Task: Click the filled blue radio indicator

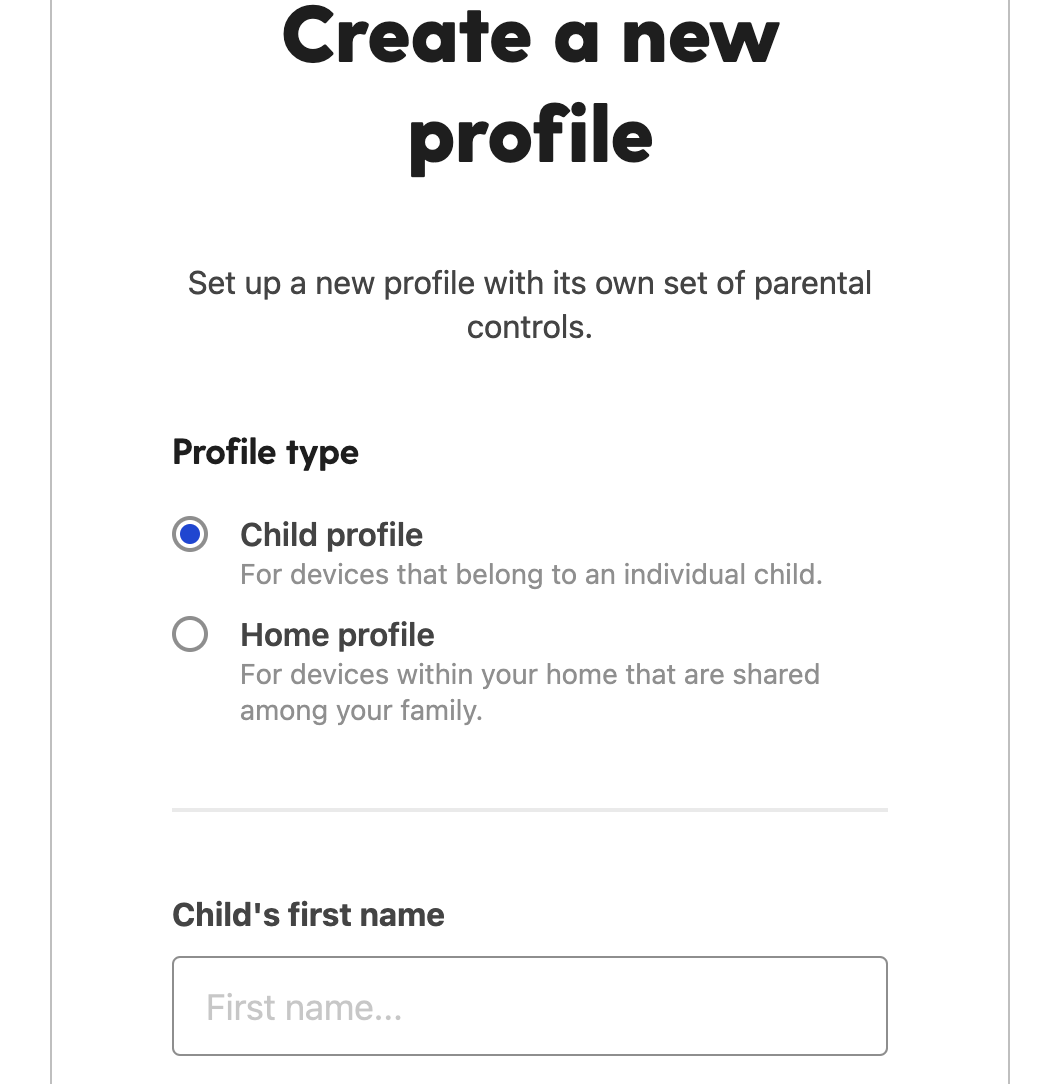Action: [x=190, y=534]
